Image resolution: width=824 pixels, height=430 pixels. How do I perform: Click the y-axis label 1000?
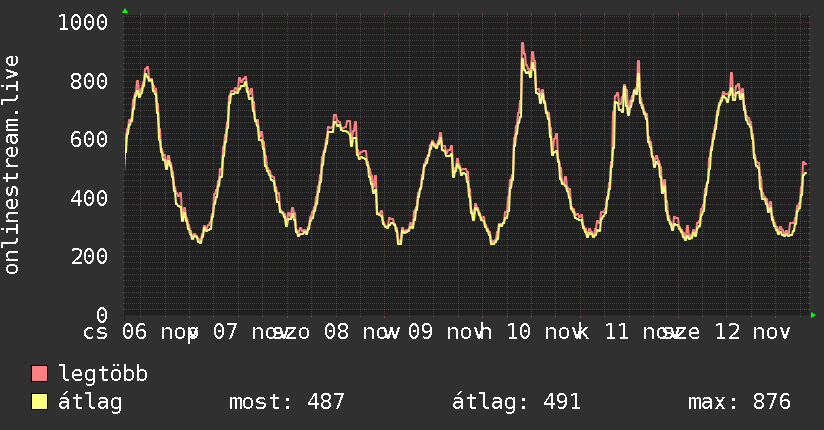click(83, 23)
